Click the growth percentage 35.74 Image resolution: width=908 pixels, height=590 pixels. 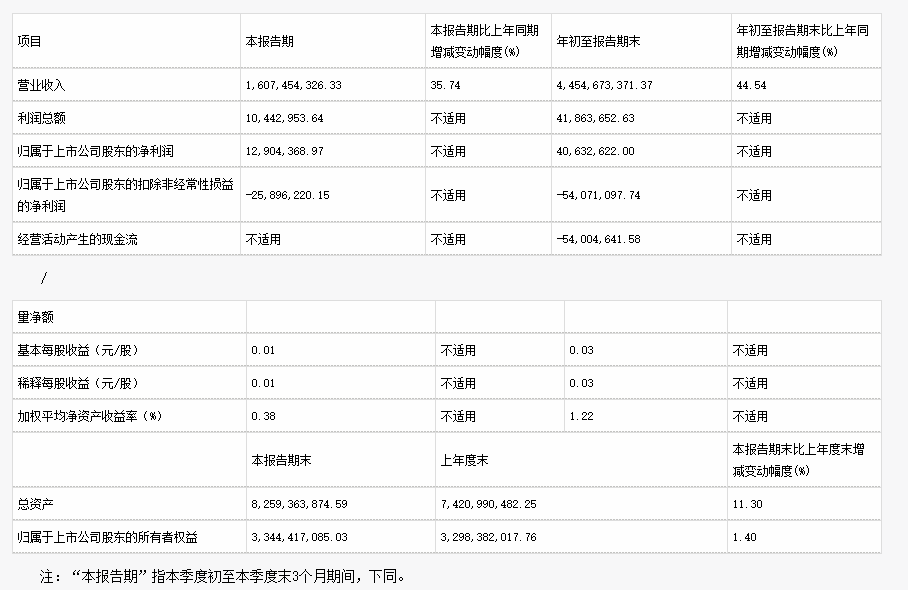pos(440,85)
